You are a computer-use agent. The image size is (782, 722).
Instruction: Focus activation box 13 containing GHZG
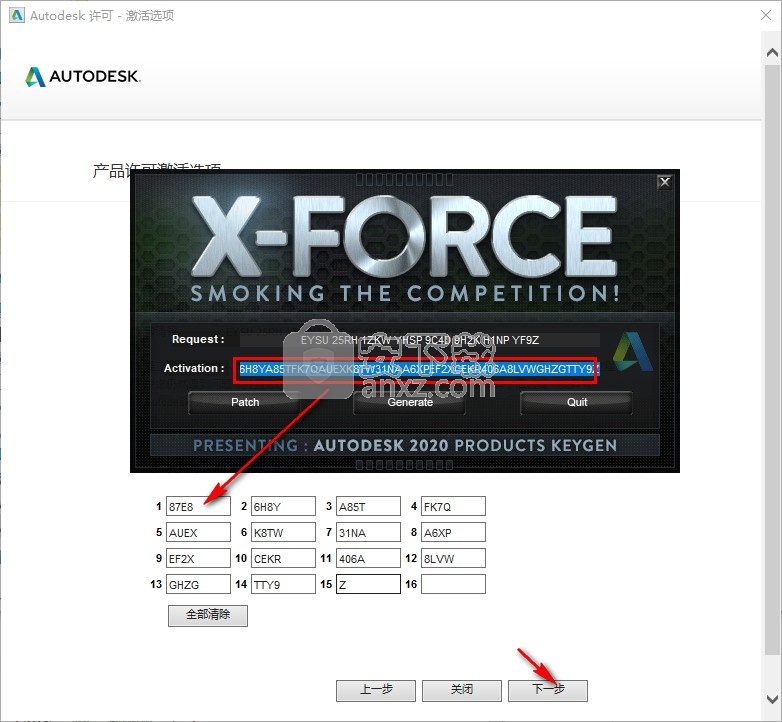click(198, 584)
